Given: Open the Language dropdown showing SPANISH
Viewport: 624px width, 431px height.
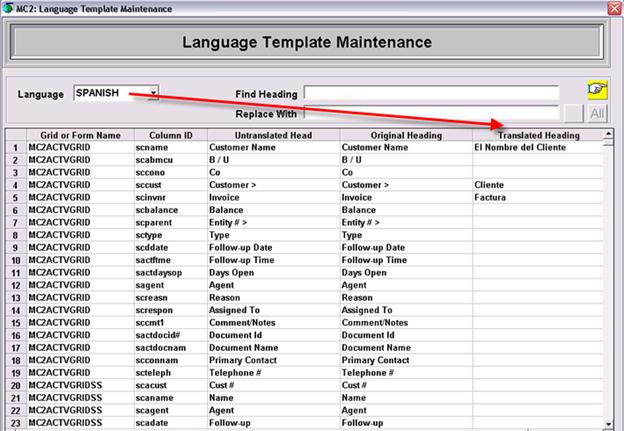Looking at the screenshot, I should point(153,93).
